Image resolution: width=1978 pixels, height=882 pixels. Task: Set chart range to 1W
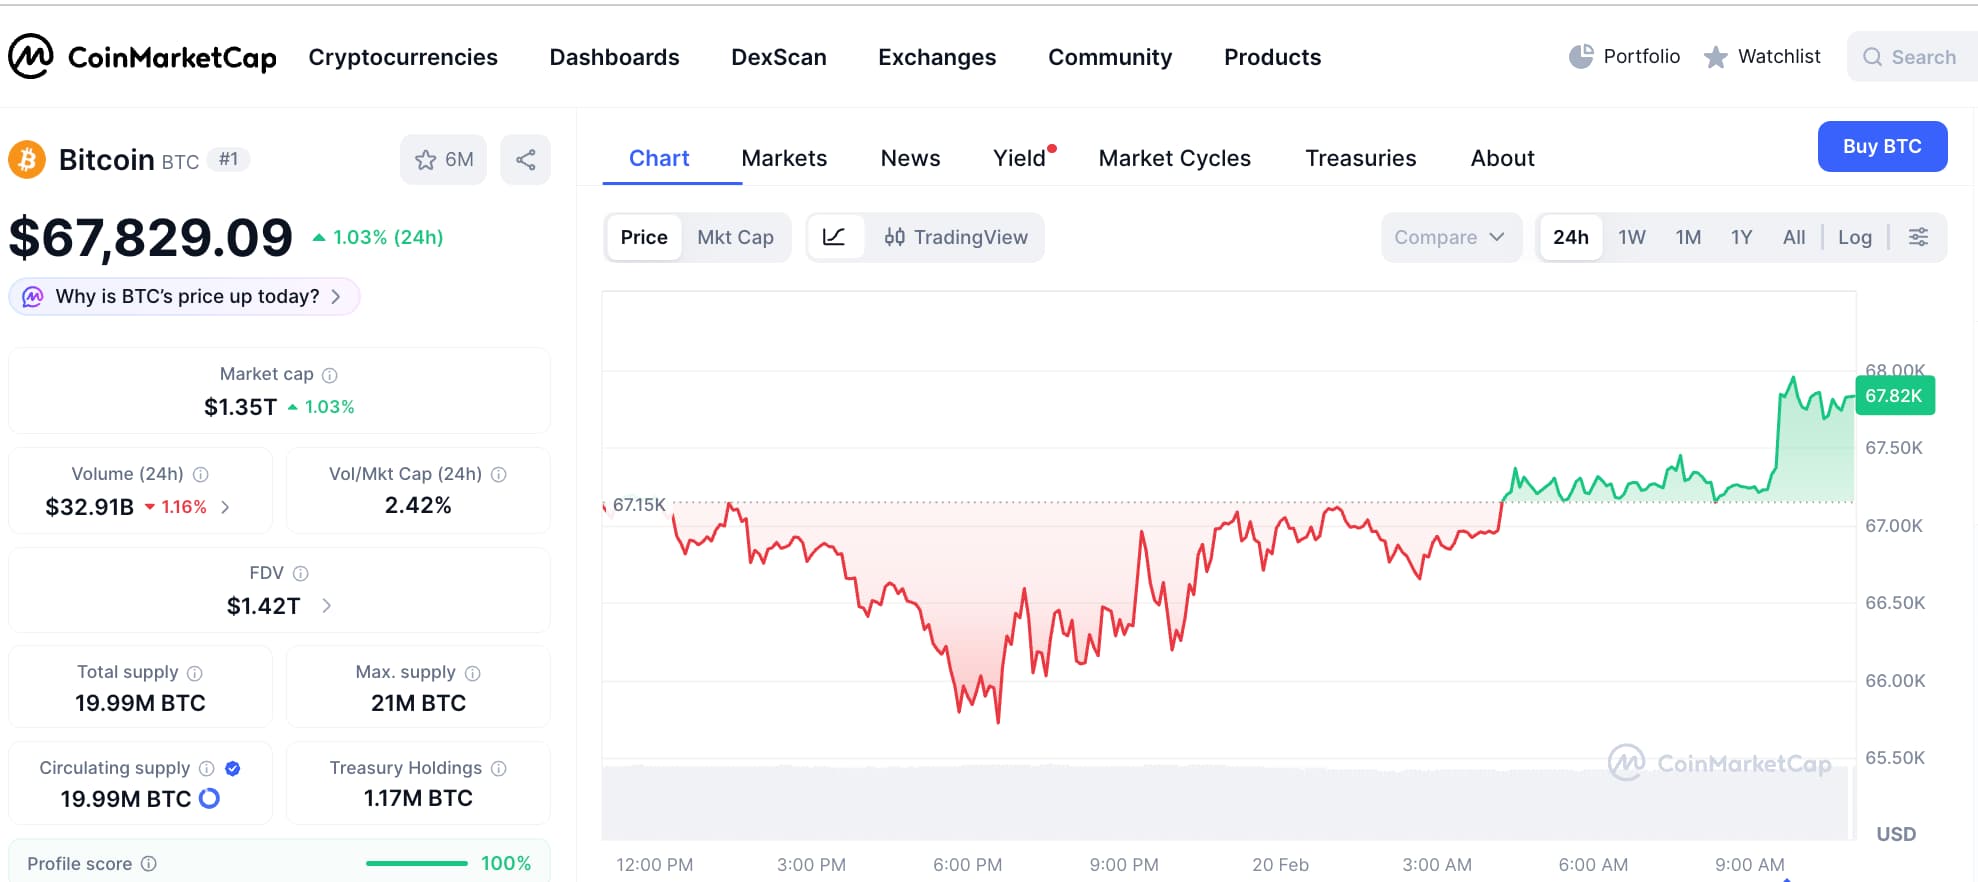[x=1632, y=237]
